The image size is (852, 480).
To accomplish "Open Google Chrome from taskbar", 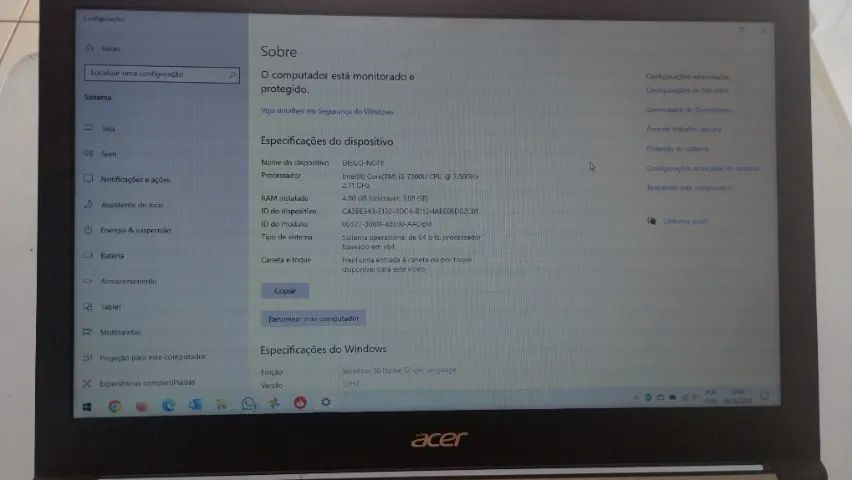I will [115, 406].
